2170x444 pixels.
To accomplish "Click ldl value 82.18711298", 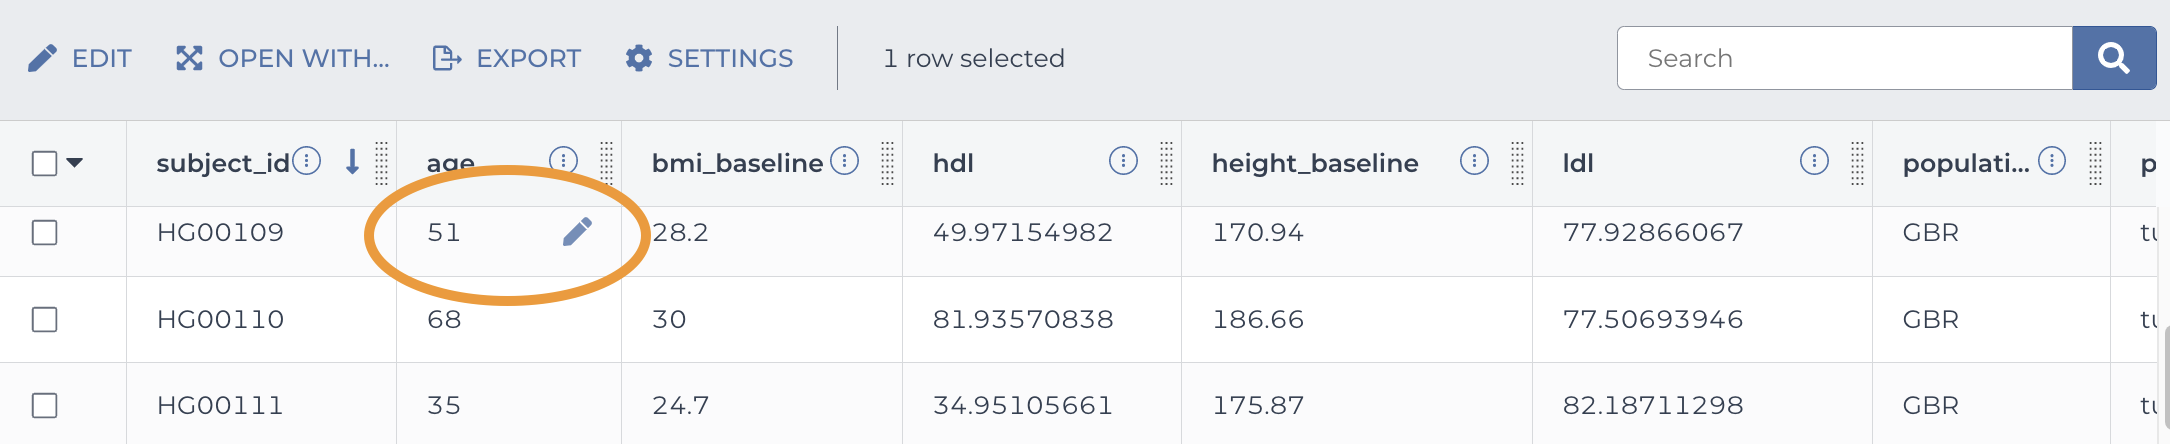I will tap(1653, 406).
